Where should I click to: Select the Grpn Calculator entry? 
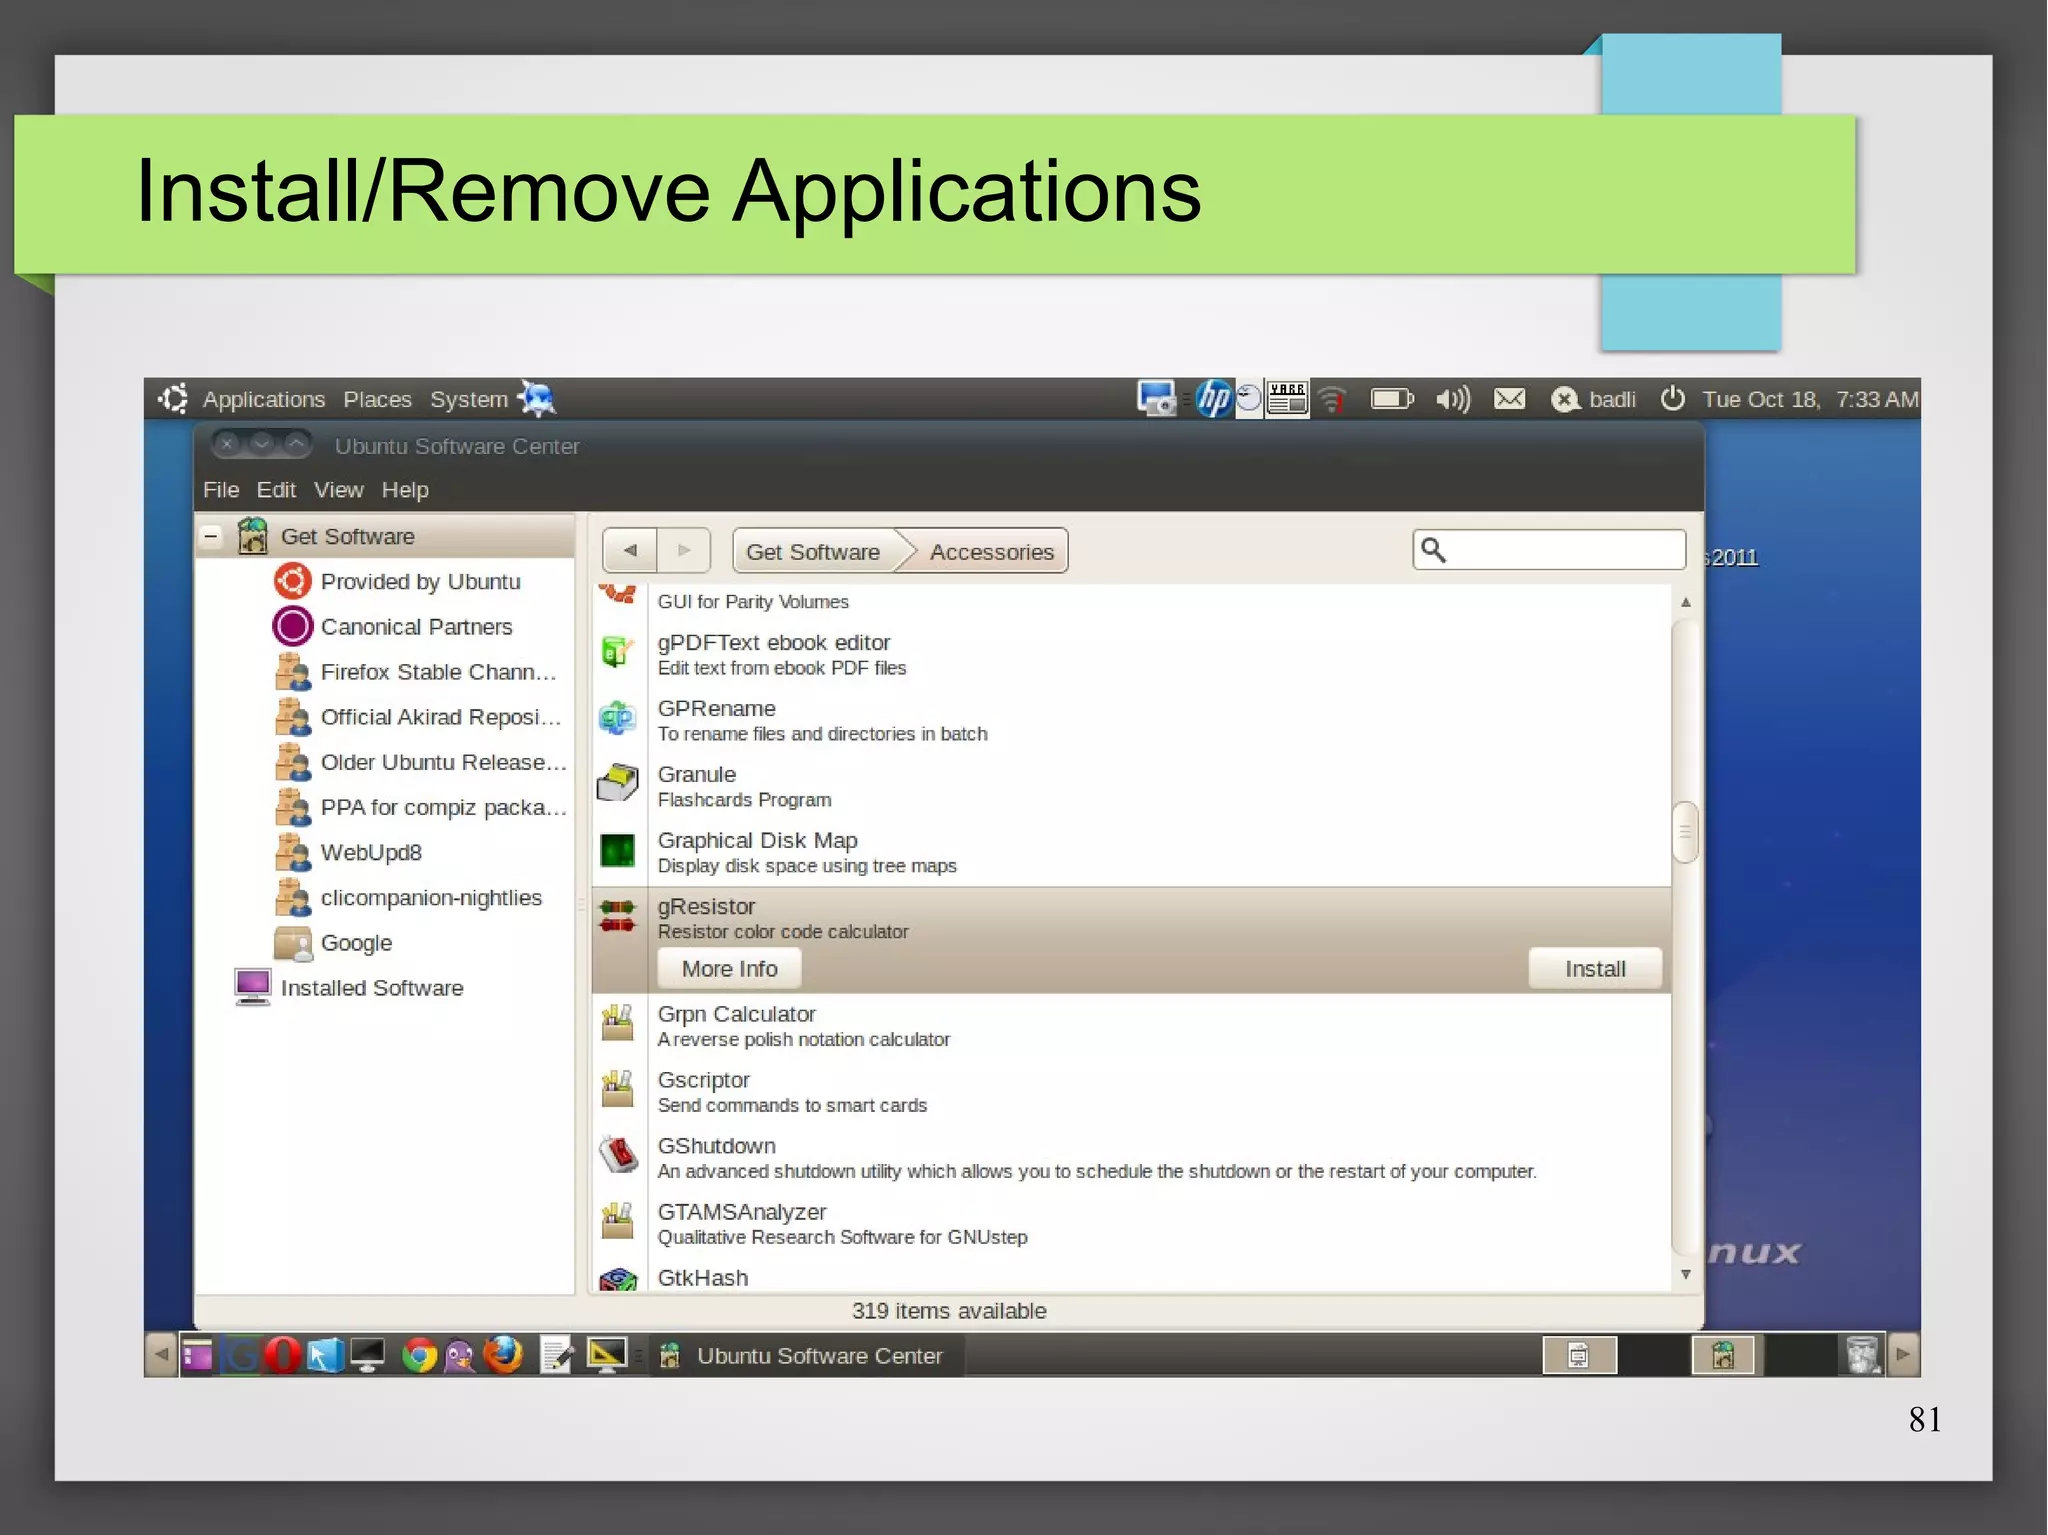pyautogui.click(x=1131, y=1026)
